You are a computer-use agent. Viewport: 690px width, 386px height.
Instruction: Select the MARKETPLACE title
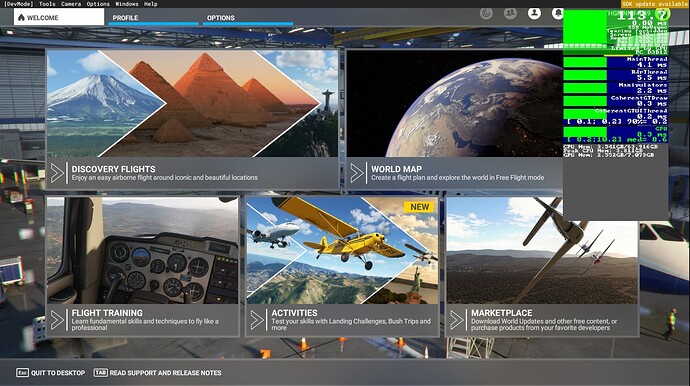(501, 313)
